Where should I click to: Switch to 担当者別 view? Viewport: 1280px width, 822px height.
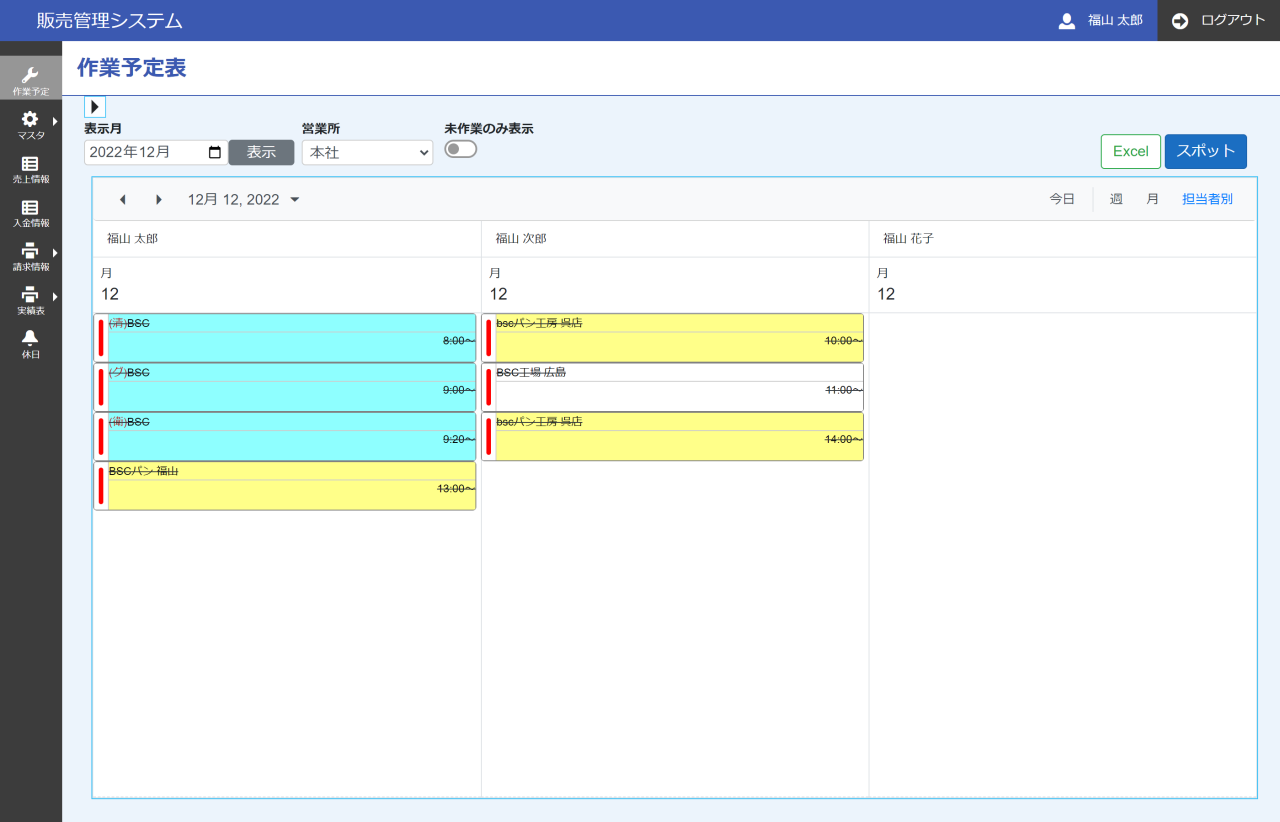pos(1207,199)
